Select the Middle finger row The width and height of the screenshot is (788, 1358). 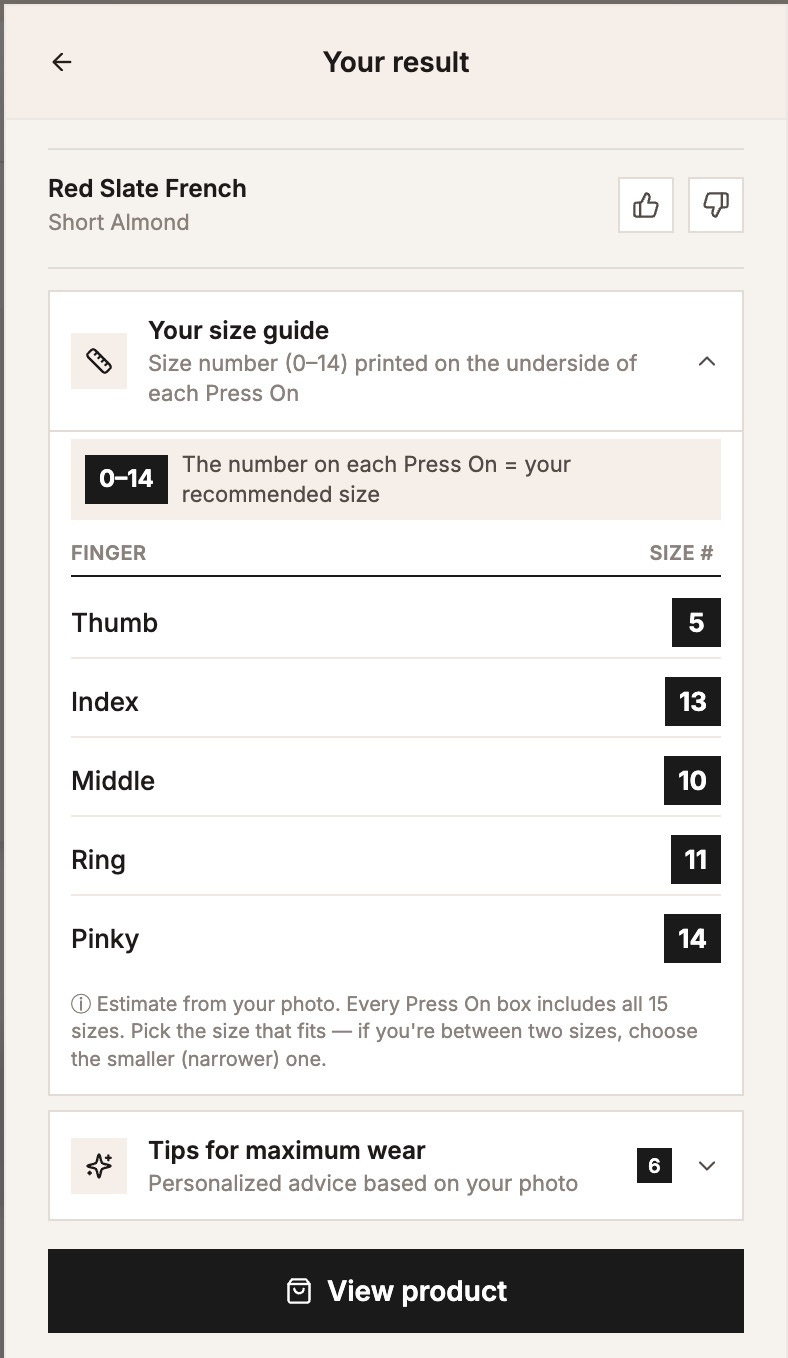tap(396, 781)
